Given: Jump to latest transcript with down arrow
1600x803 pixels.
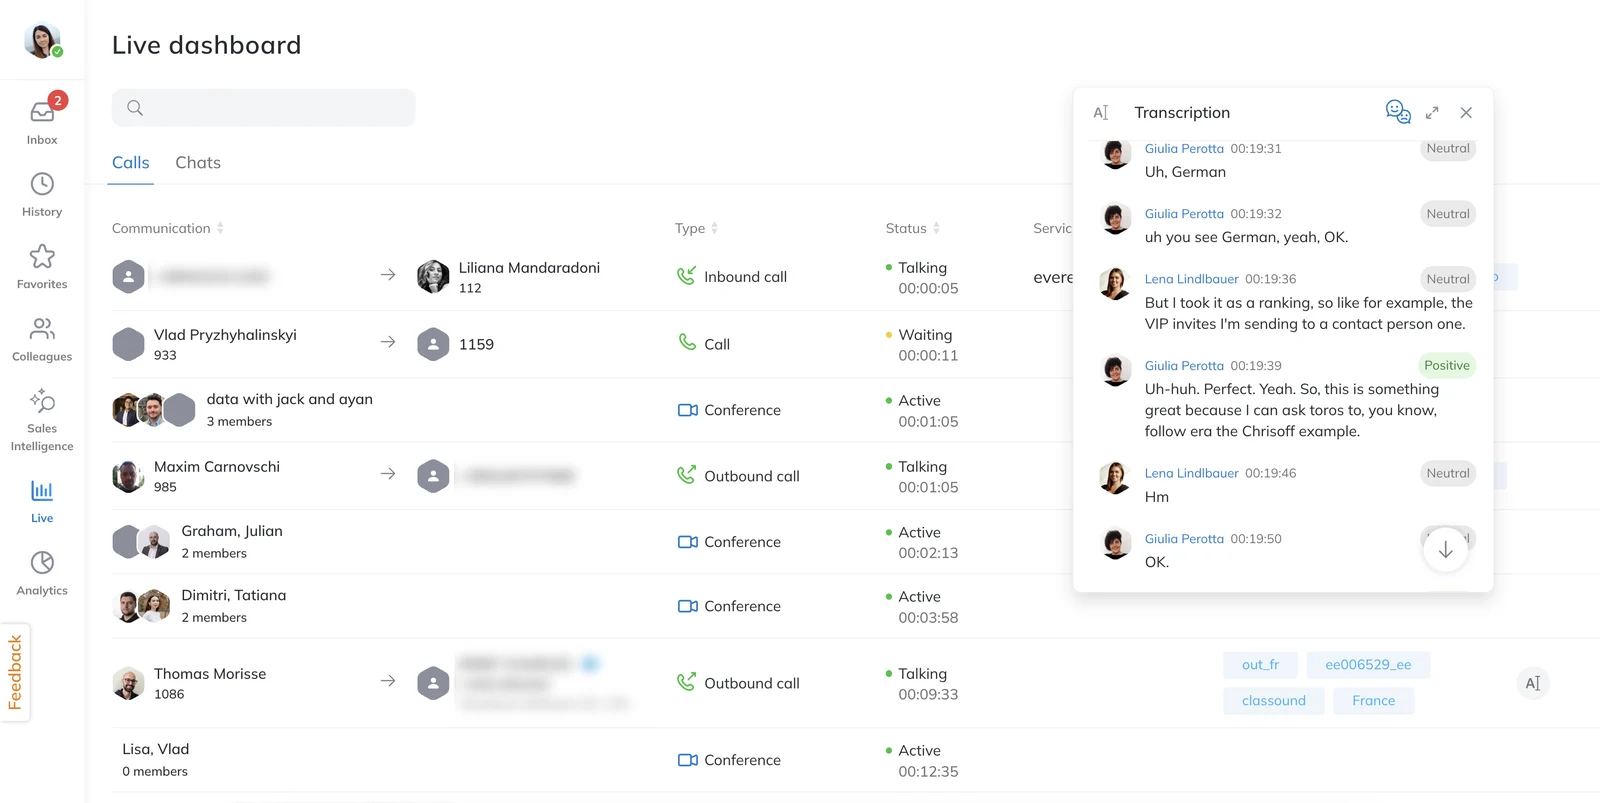Looking at the screenshot, I should (x=1445, y=550).
